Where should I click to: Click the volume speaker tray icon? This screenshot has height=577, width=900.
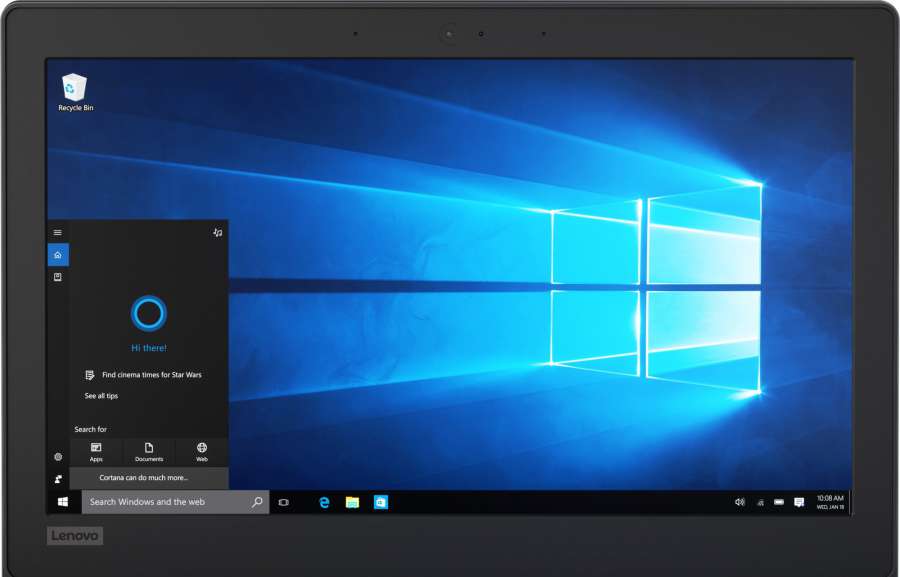pos(740,502)
